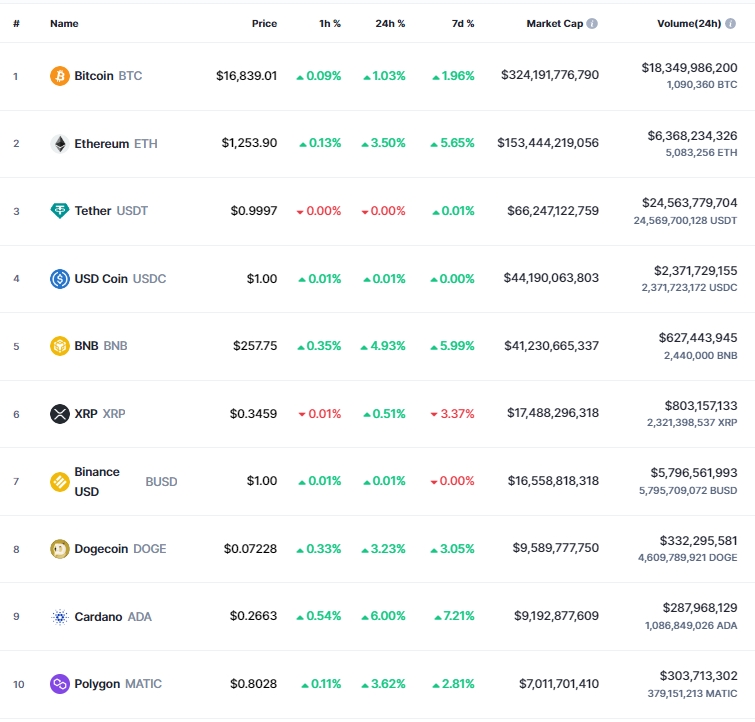755x722 pixels.
Task: Click the Bitcoin logo icon
Action: coord(60,76)
